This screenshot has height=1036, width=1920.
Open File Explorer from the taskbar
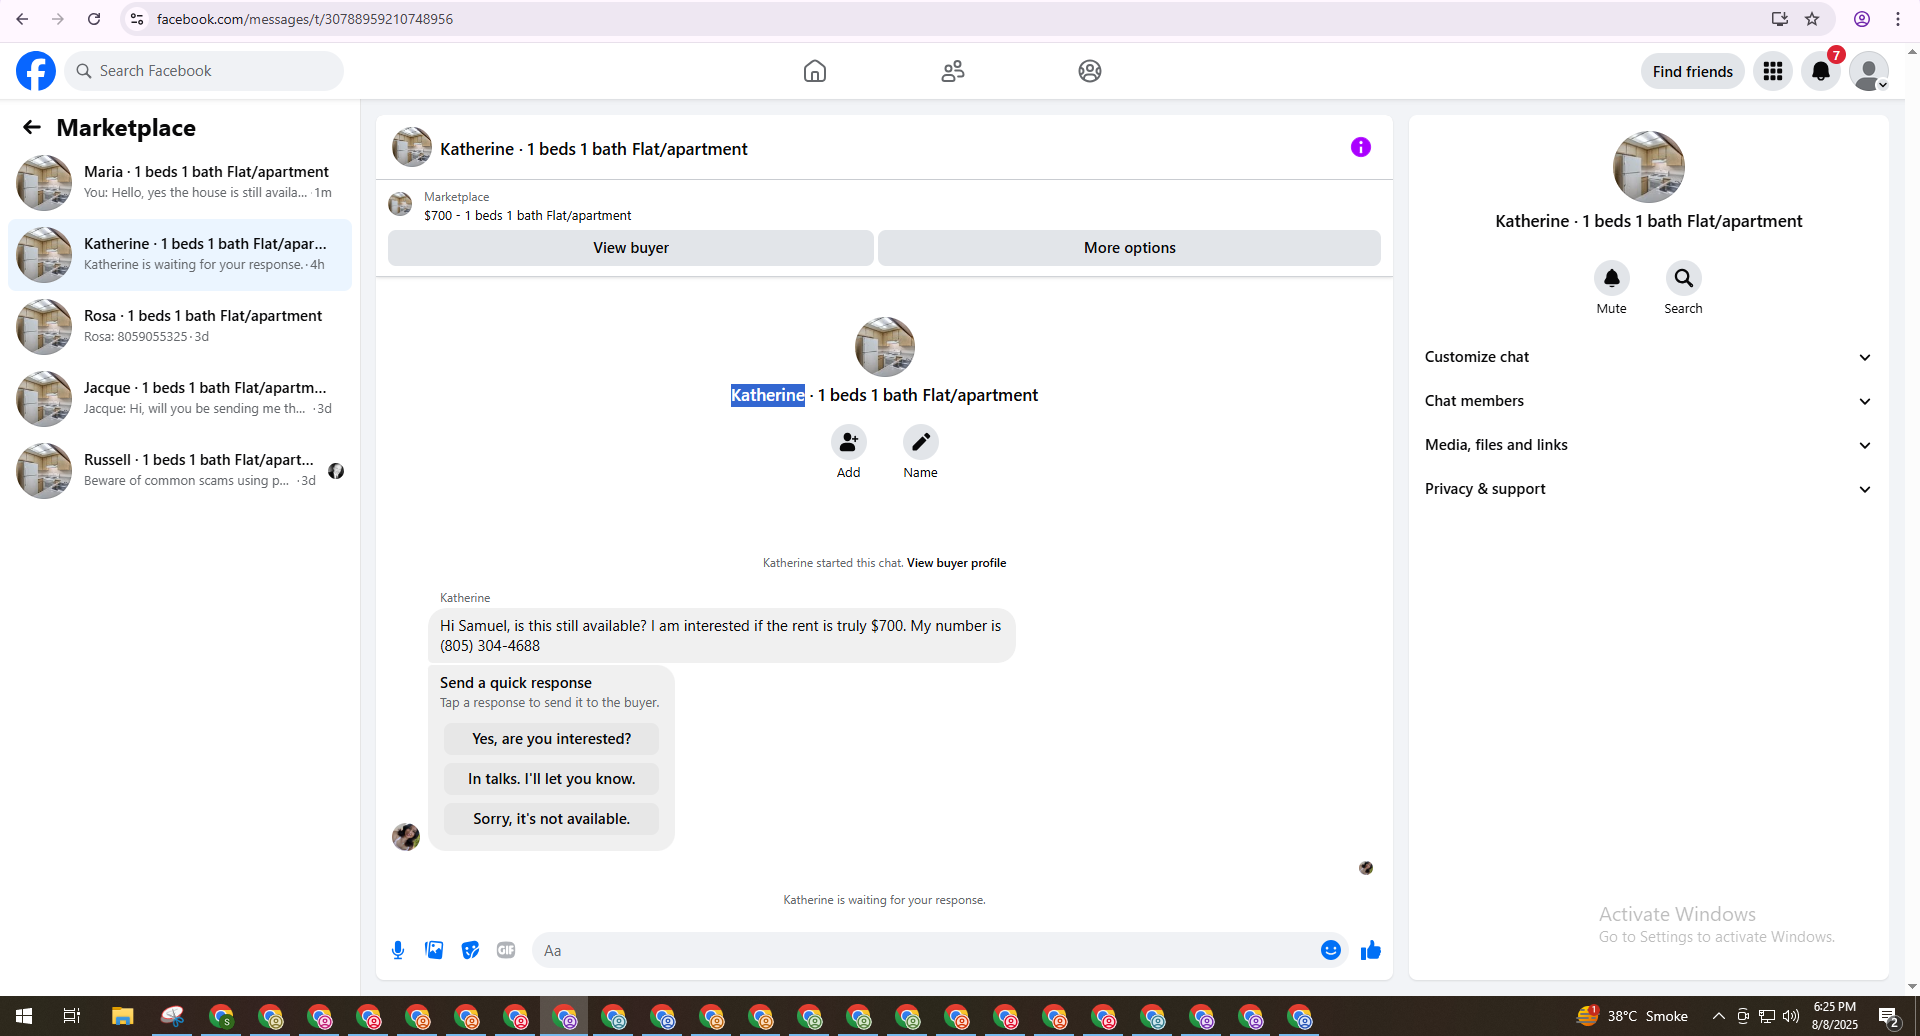(x=122, y=1016)
